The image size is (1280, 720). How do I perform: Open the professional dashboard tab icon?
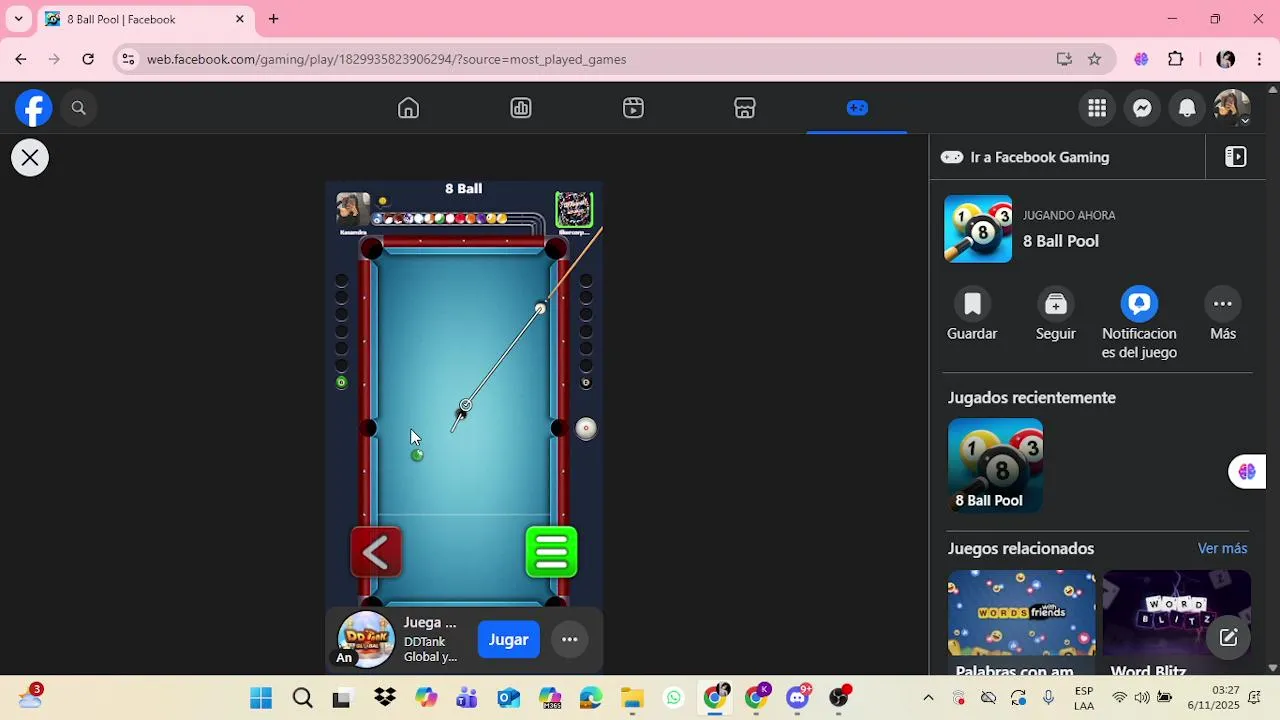[521, 108]
